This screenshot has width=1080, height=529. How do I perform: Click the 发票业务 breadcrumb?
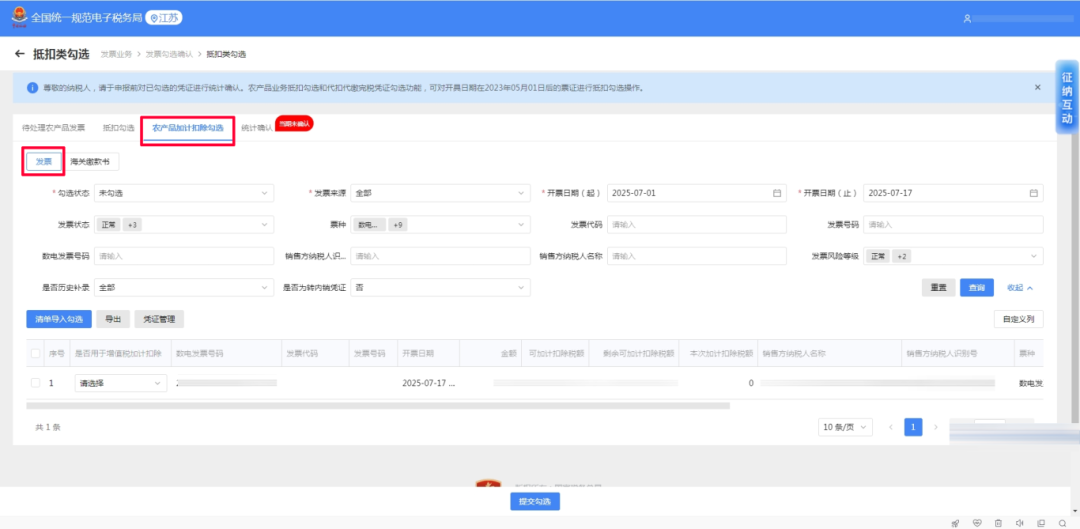point(116,54)
